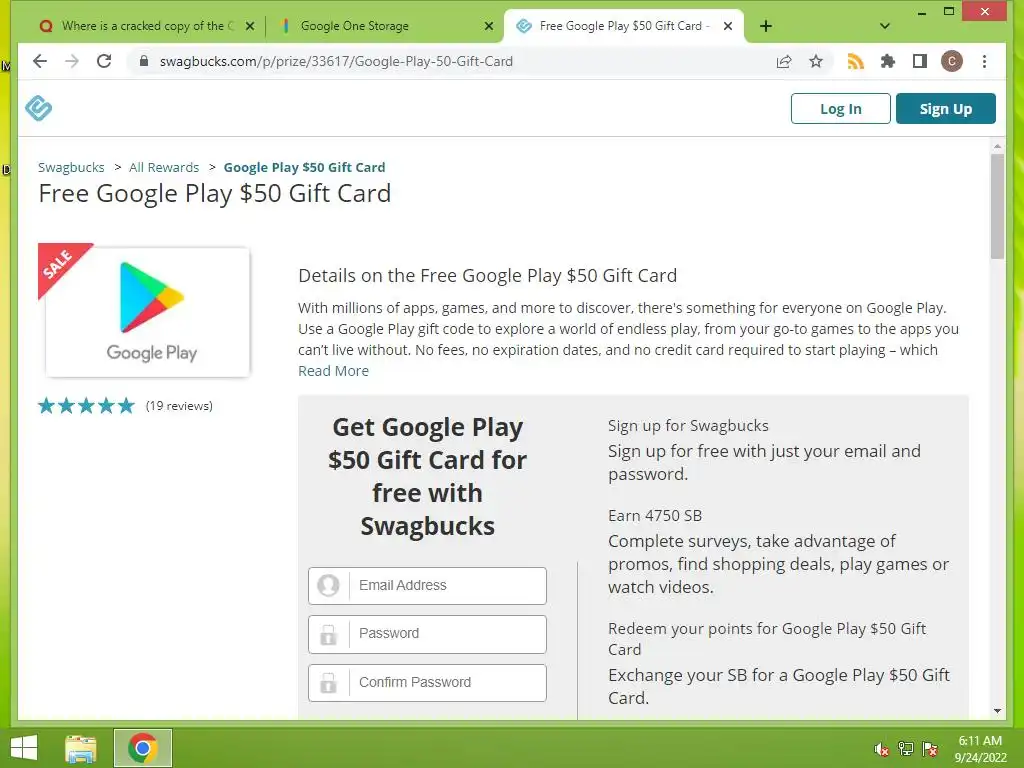The height and width of the screenshot is (768, 1024).
Task: Open the Windows Start button
Action: (24, 748)
